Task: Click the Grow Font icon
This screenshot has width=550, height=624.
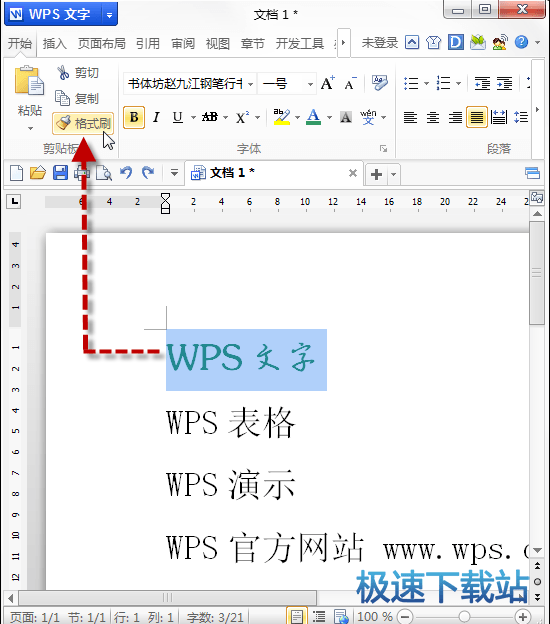Action: click(328, 83)
